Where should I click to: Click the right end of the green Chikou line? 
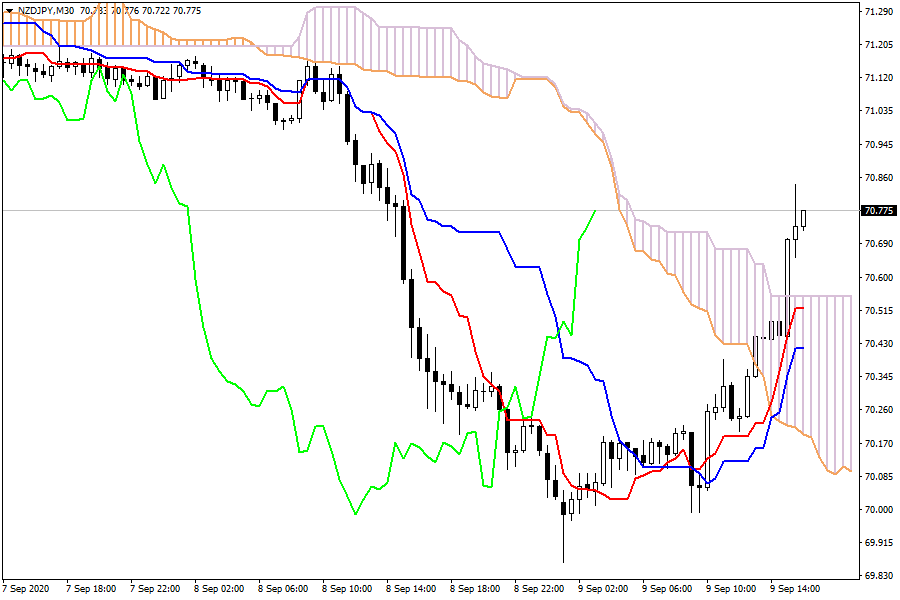595,211
